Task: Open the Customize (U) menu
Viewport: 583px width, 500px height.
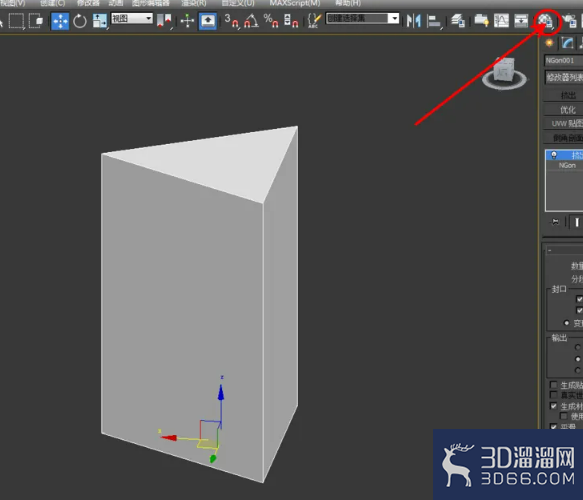Action: point(238,3)
